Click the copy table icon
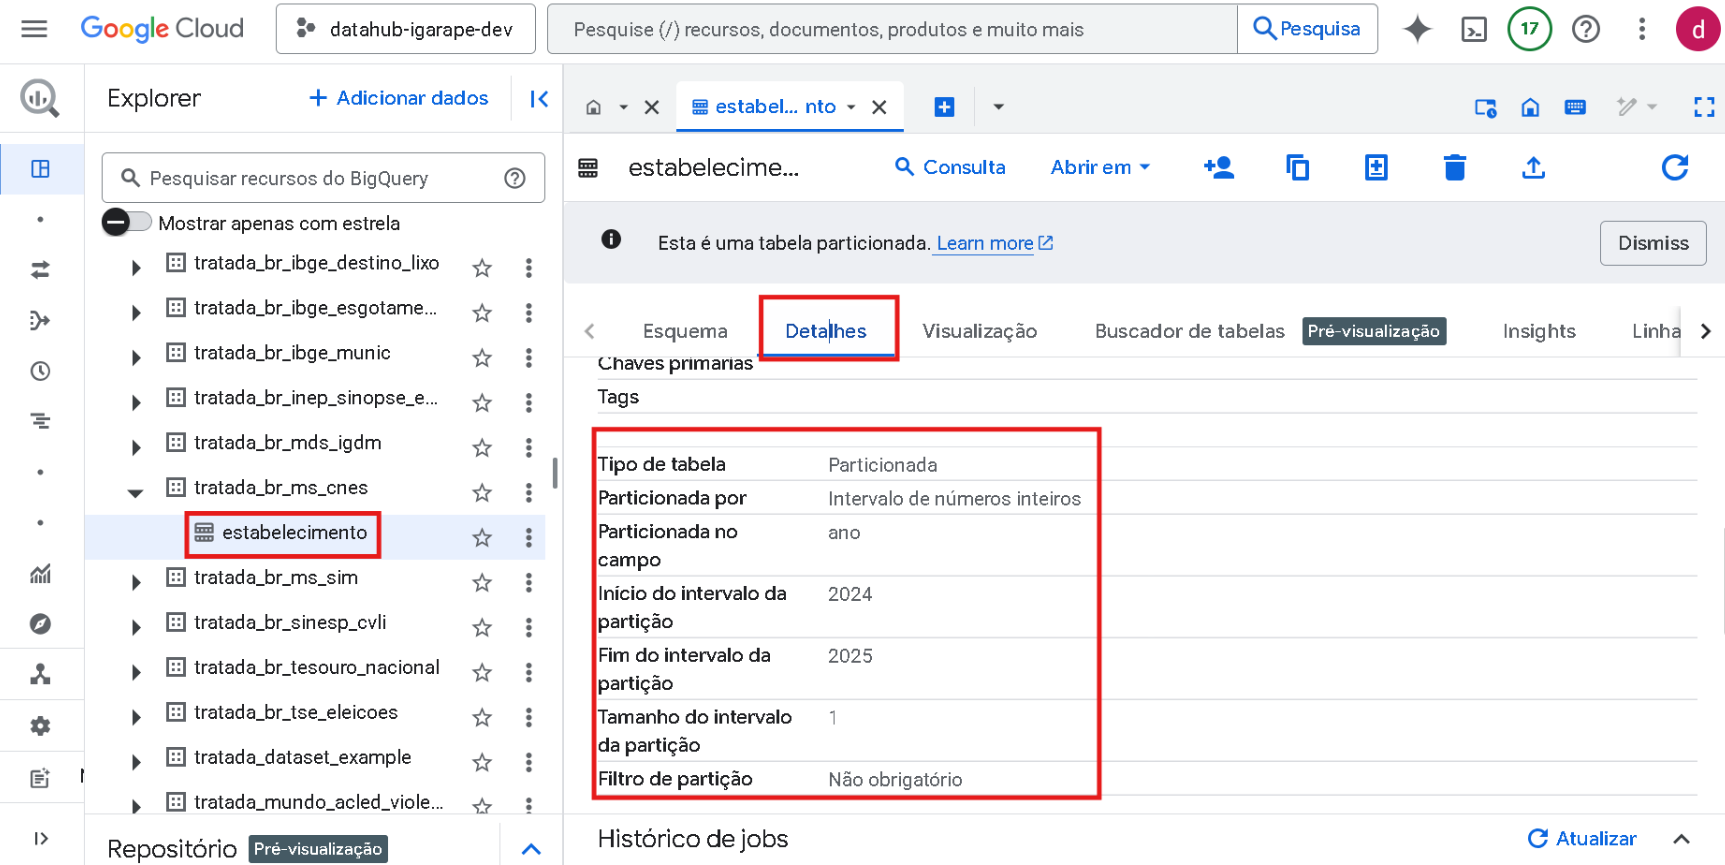Screen dimensions: 1725x865 (1297, 167)
